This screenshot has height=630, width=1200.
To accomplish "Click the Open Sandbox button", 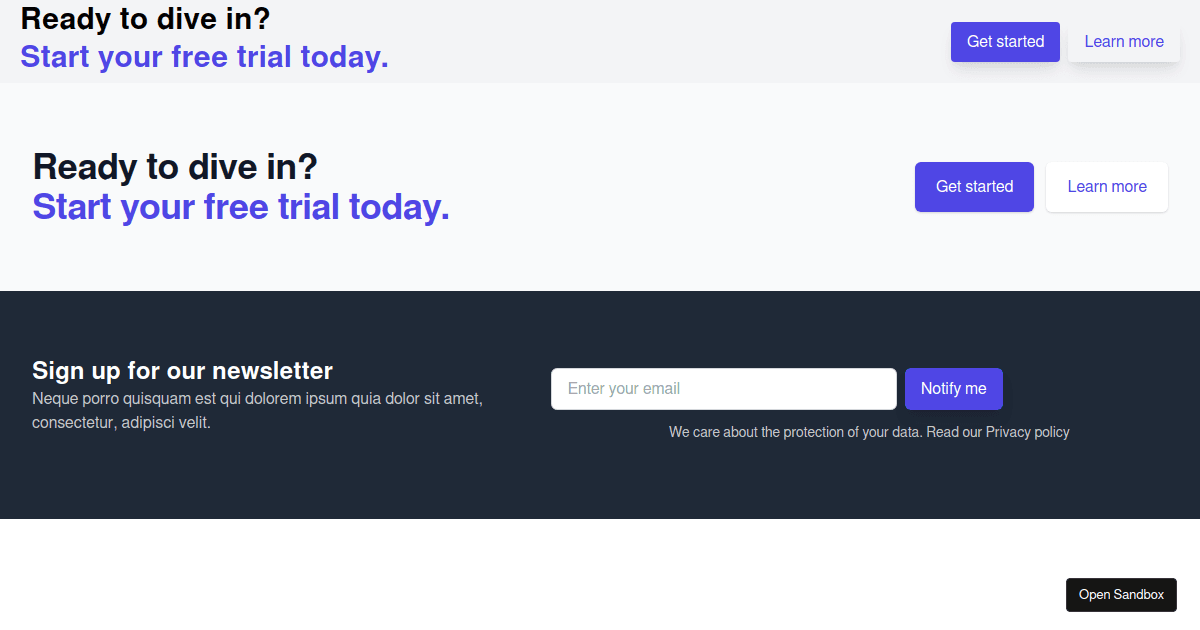I will pos(1121,595).
